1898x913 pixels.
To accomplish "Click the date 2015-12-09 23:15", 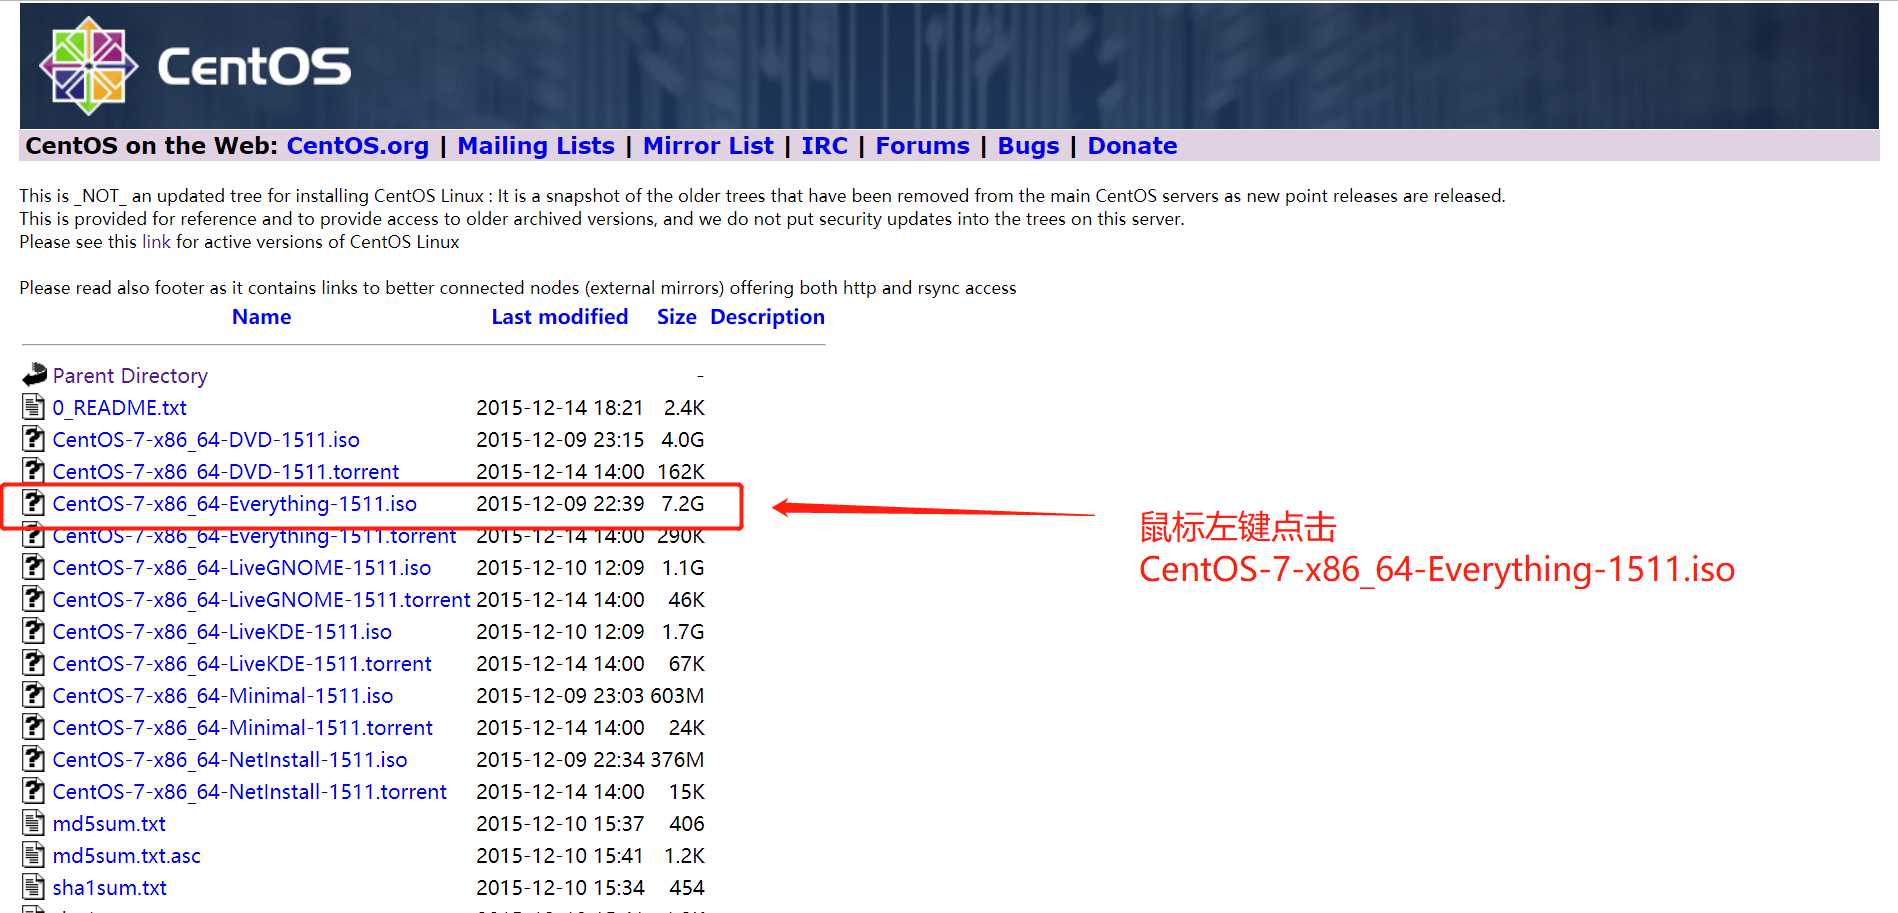I will tap(560, 440).
